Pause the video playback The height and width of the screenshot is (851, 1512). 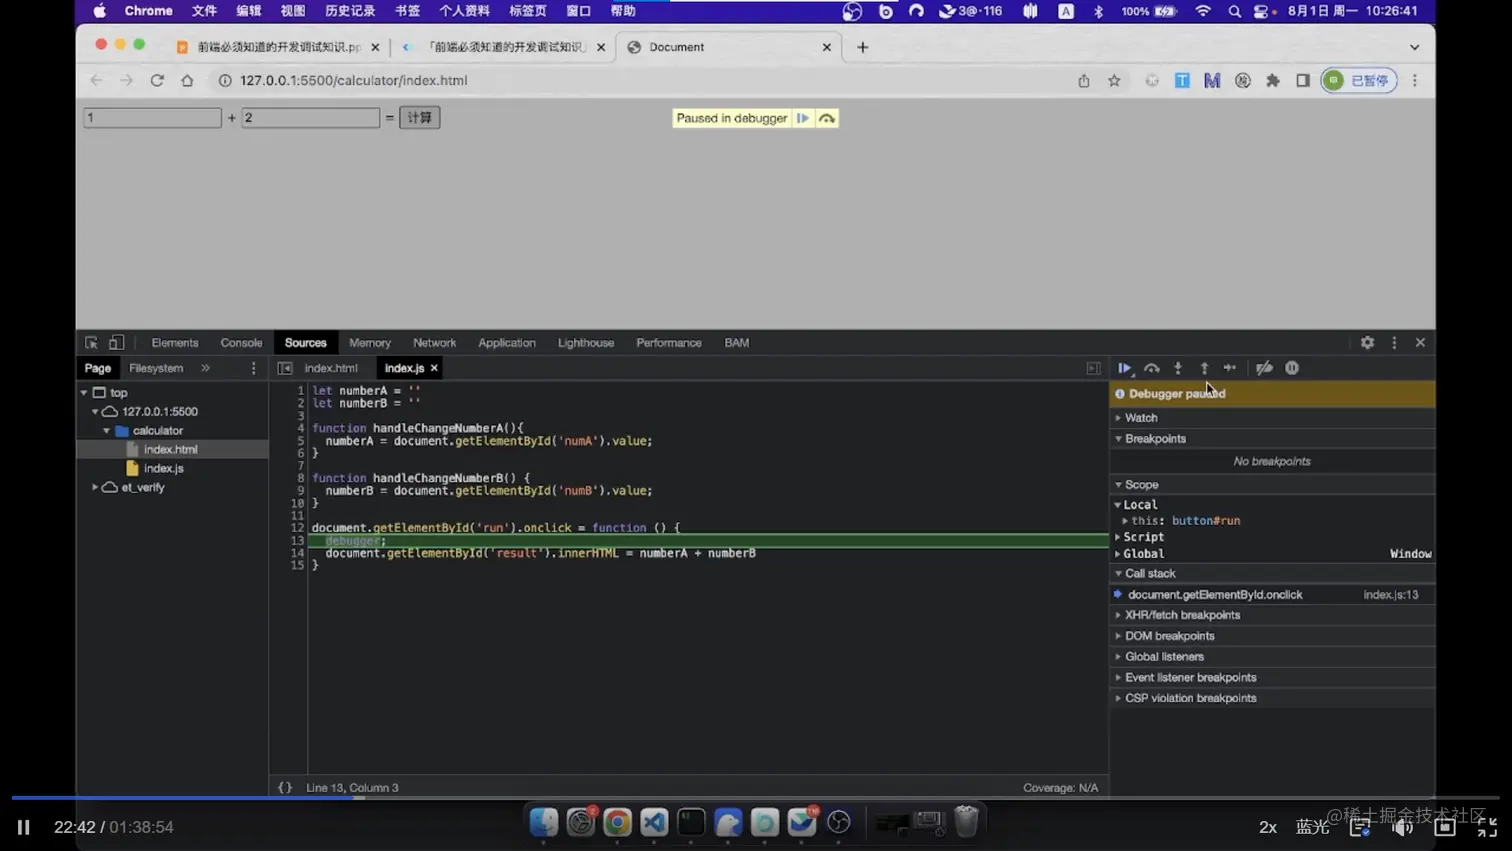24,827
